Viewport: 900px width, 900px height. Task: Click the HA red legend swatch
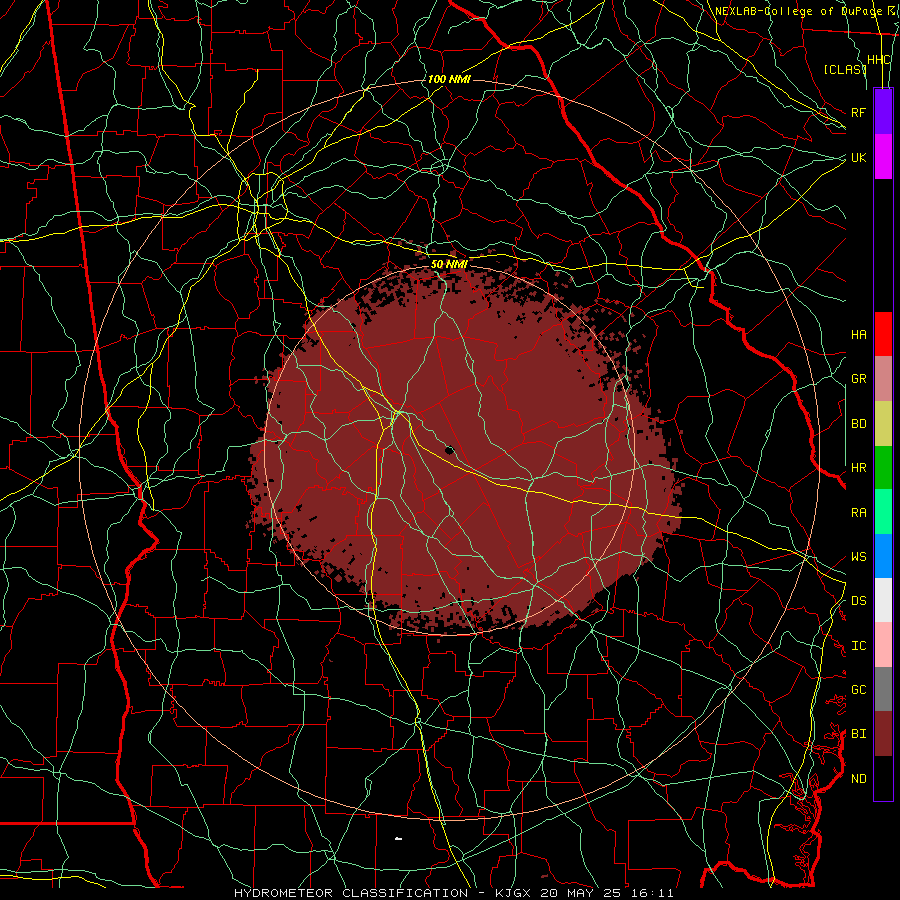pyautogui.click(x=883, y=334)
